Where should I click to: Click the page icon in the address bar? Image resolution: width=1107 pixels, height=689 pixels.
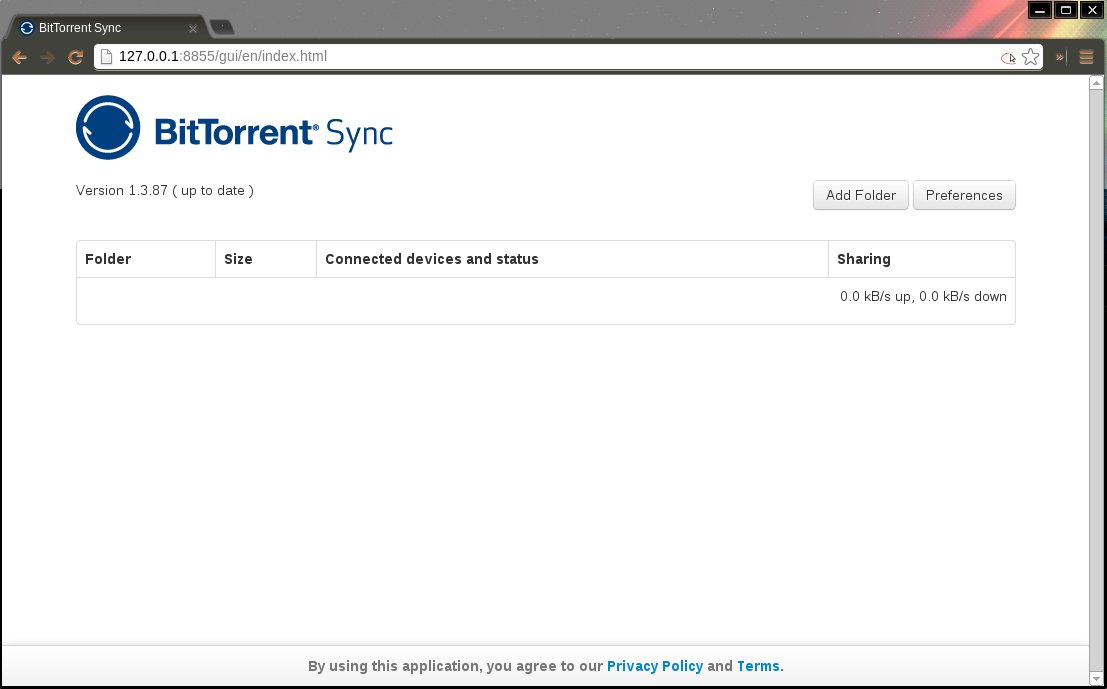pyautogui.click(x=107, y=56)
